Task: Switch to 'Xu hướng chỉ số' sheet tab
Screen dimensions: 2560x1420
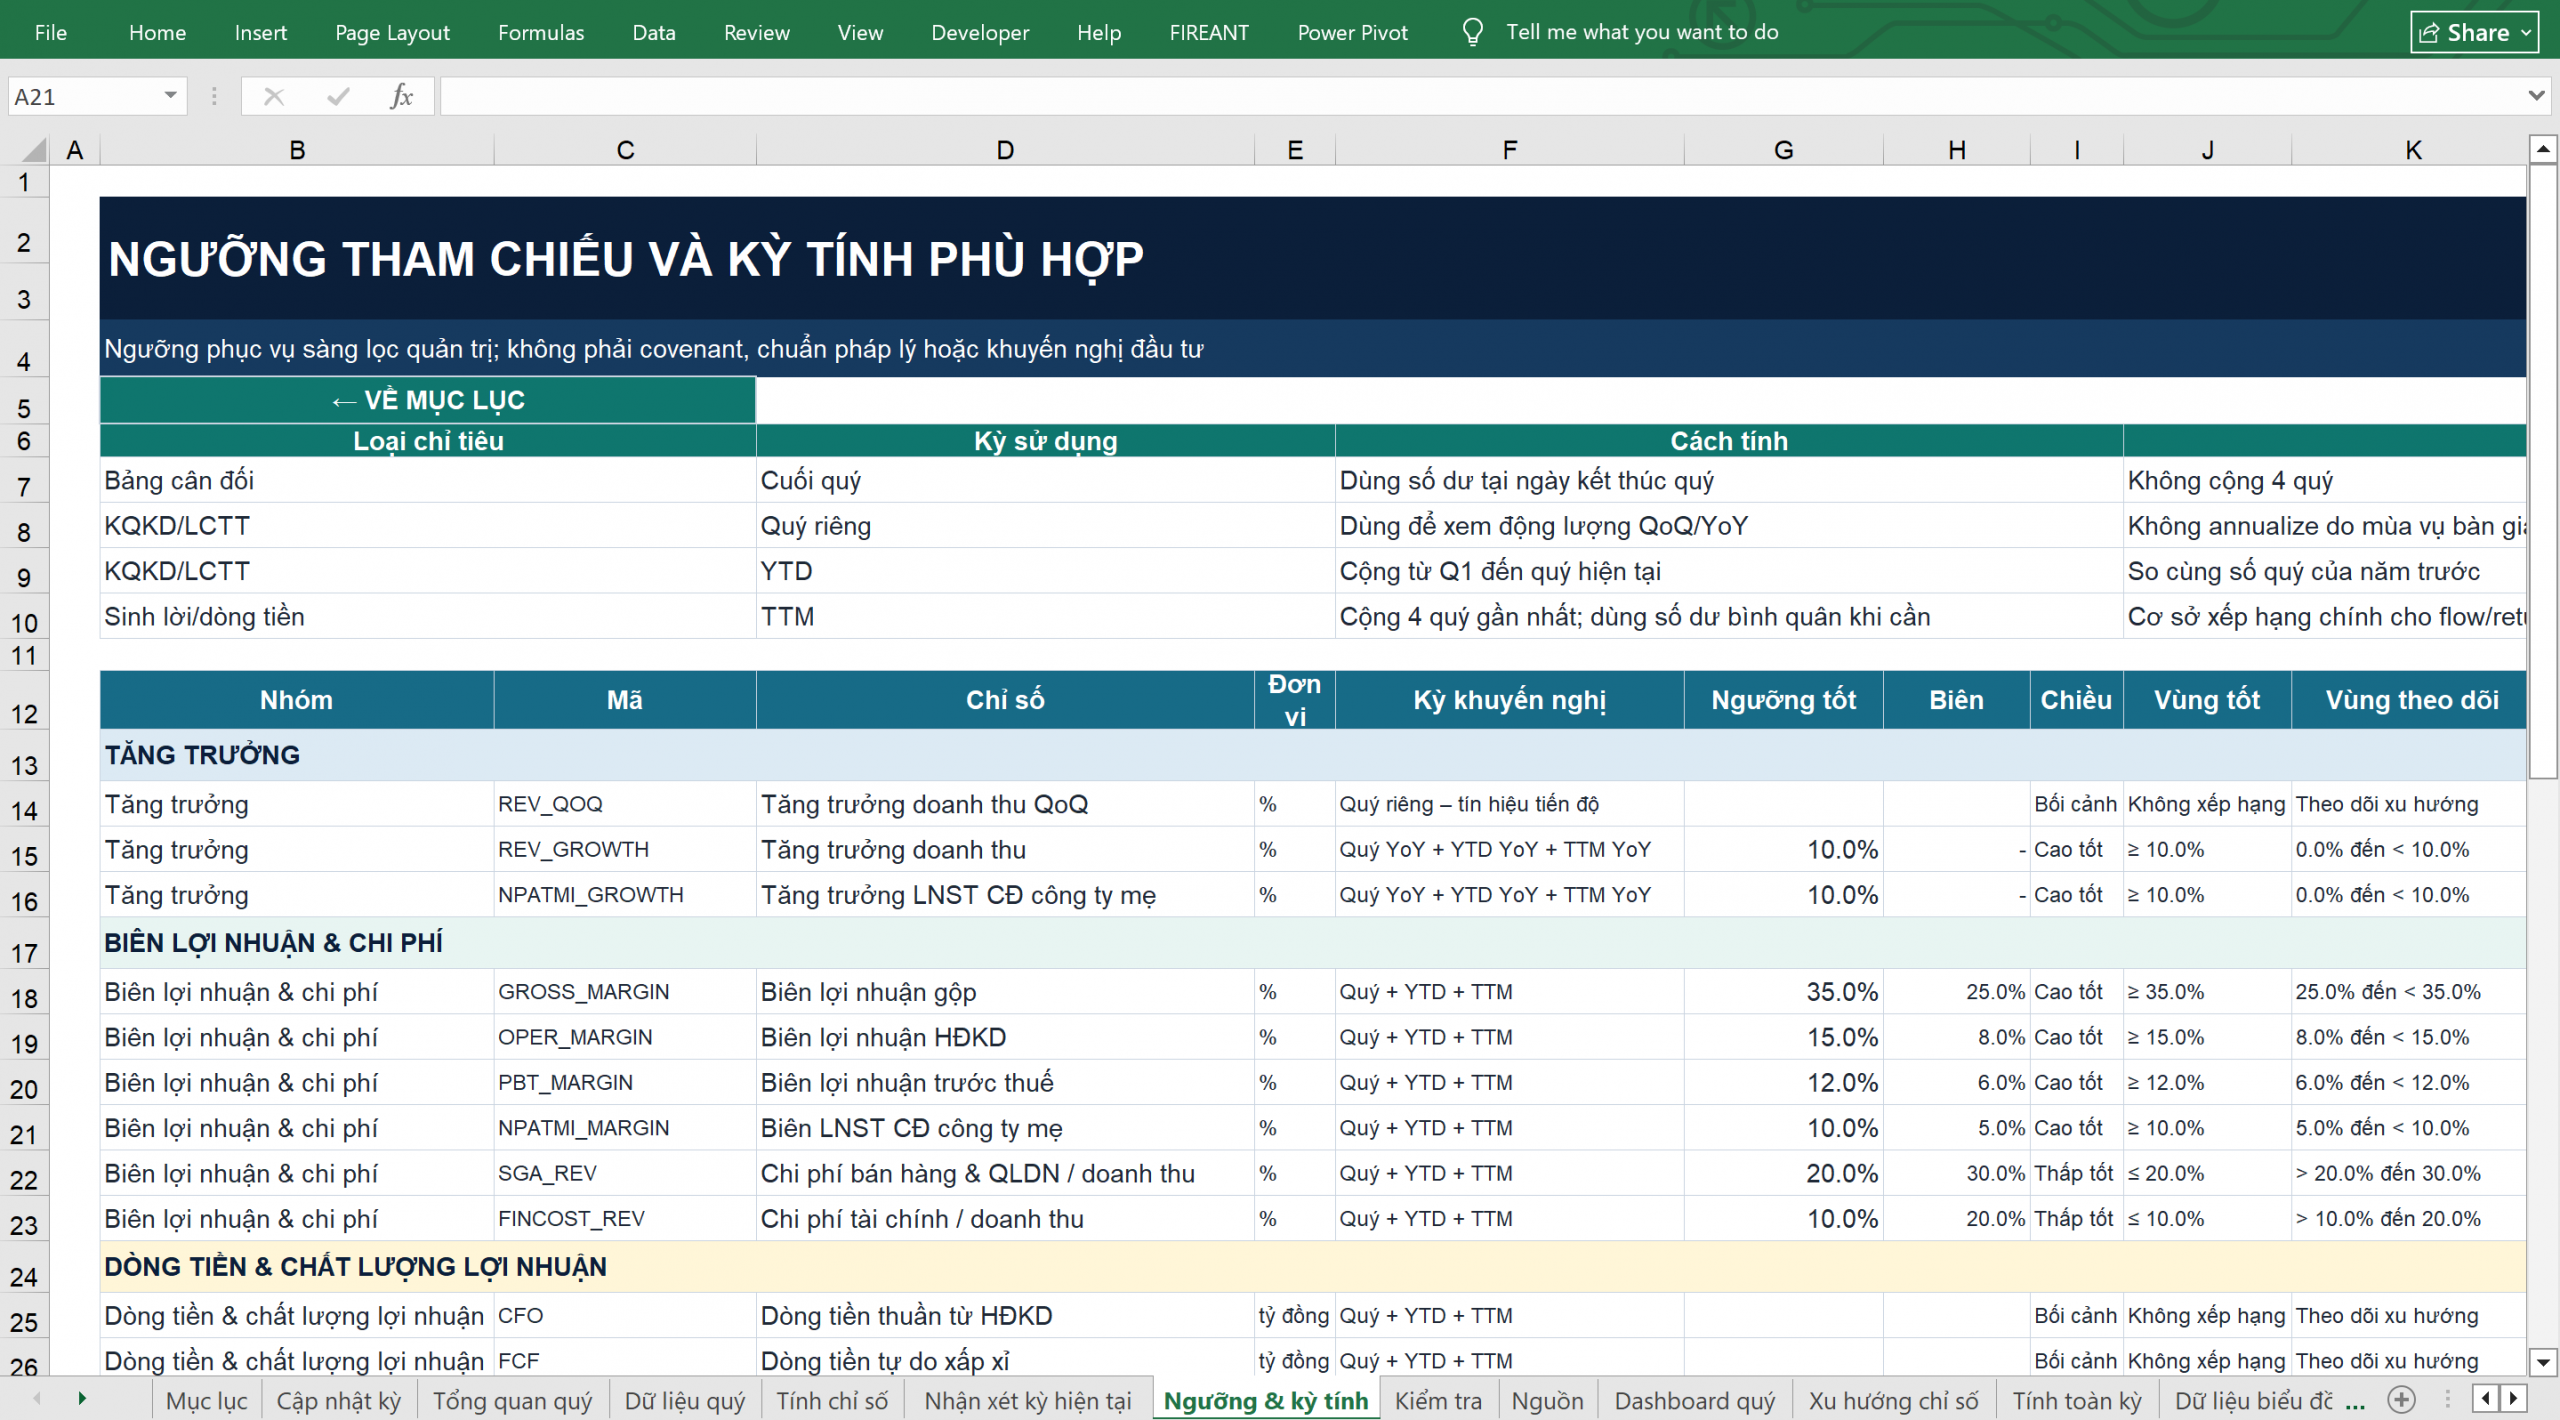Action: click(1893, 1400)
